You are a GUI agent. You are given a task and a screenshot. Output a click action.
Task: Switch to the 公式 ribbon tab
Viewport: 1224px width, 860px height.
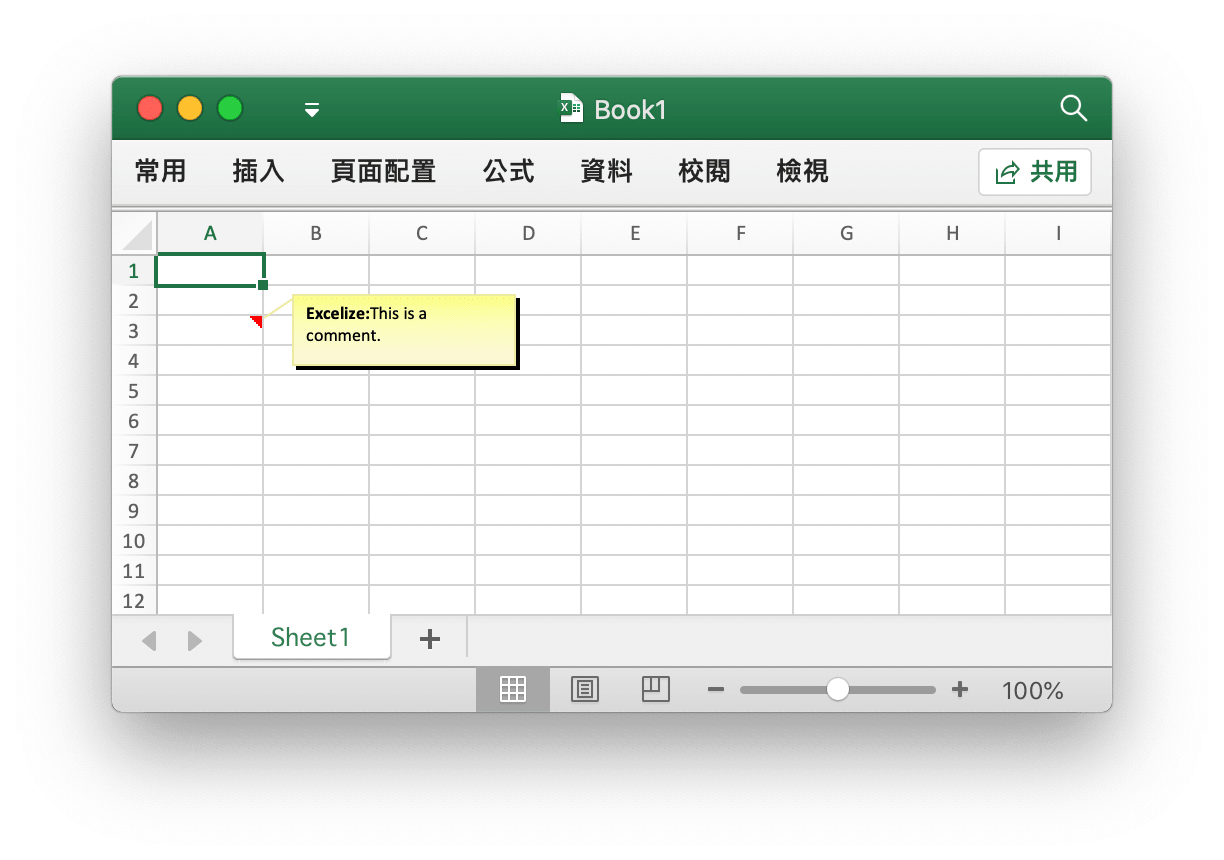[508, 172]
